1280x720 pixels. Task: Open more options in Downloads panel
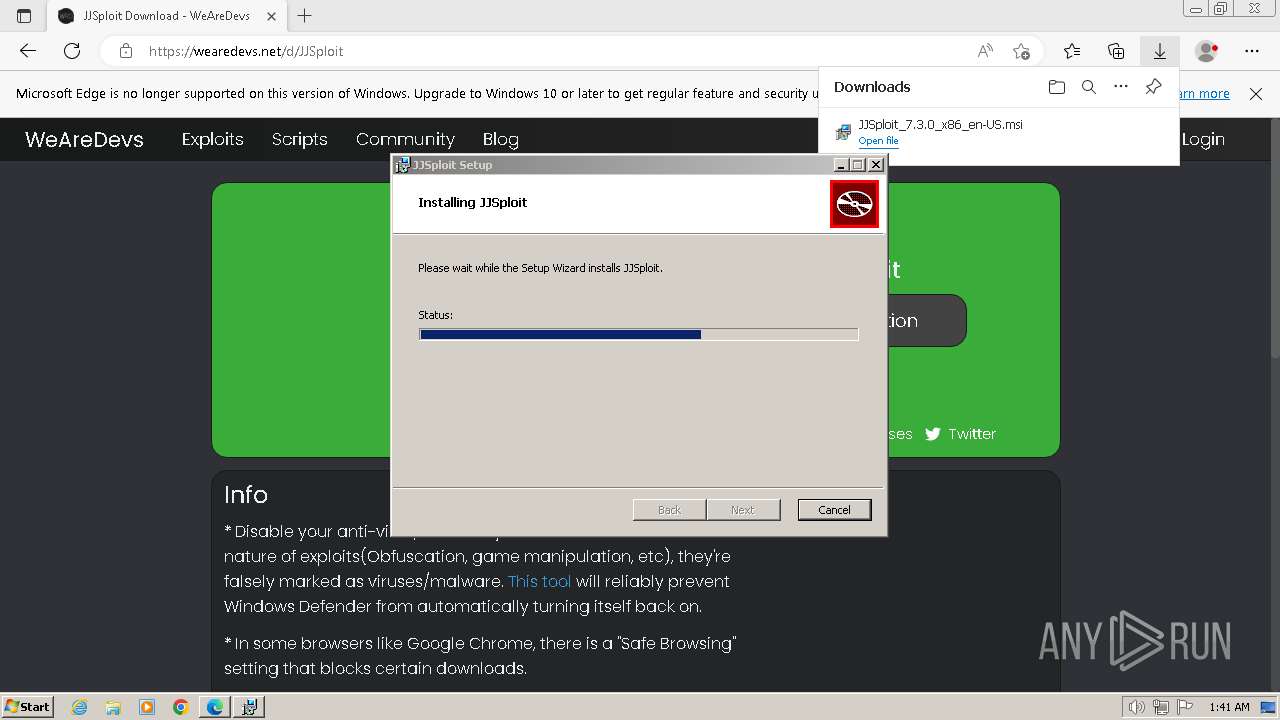pyautogui.click(x=1121, y=87)
